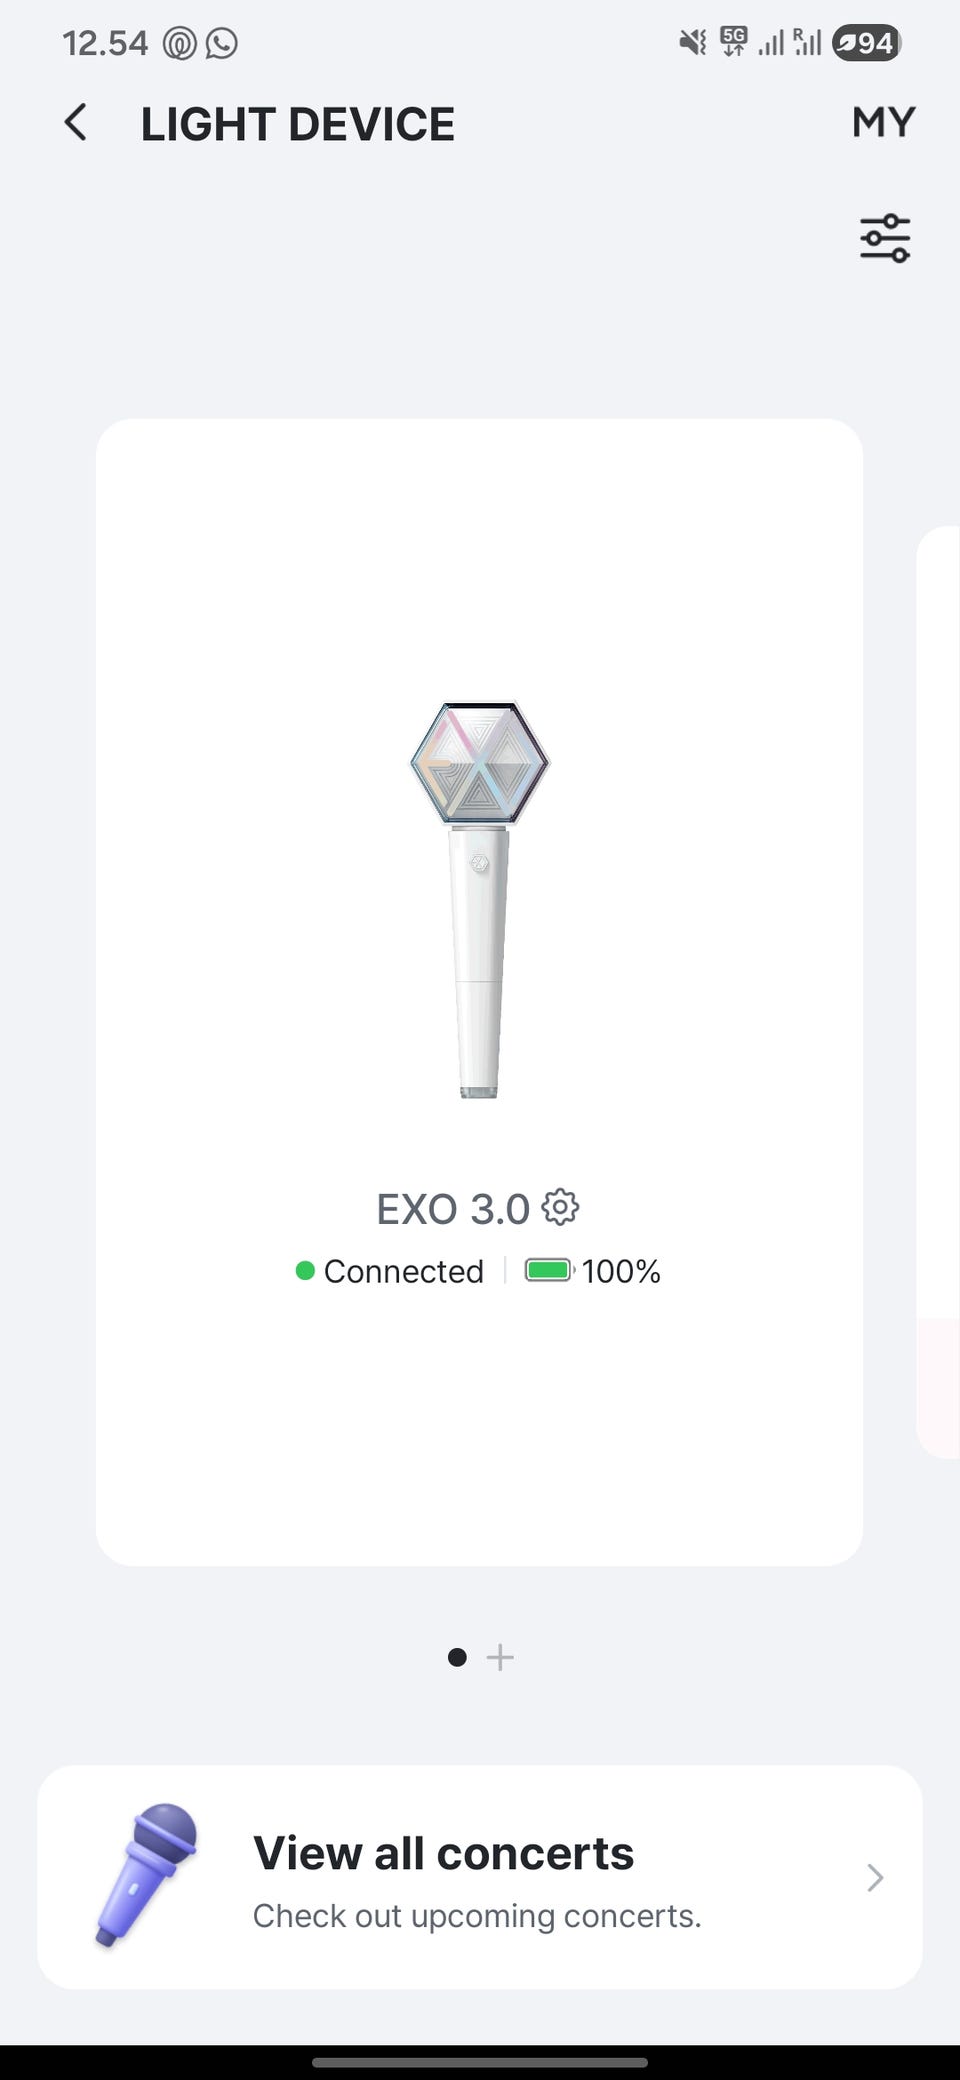Open EXO 3.0 gear settings

560,1208
